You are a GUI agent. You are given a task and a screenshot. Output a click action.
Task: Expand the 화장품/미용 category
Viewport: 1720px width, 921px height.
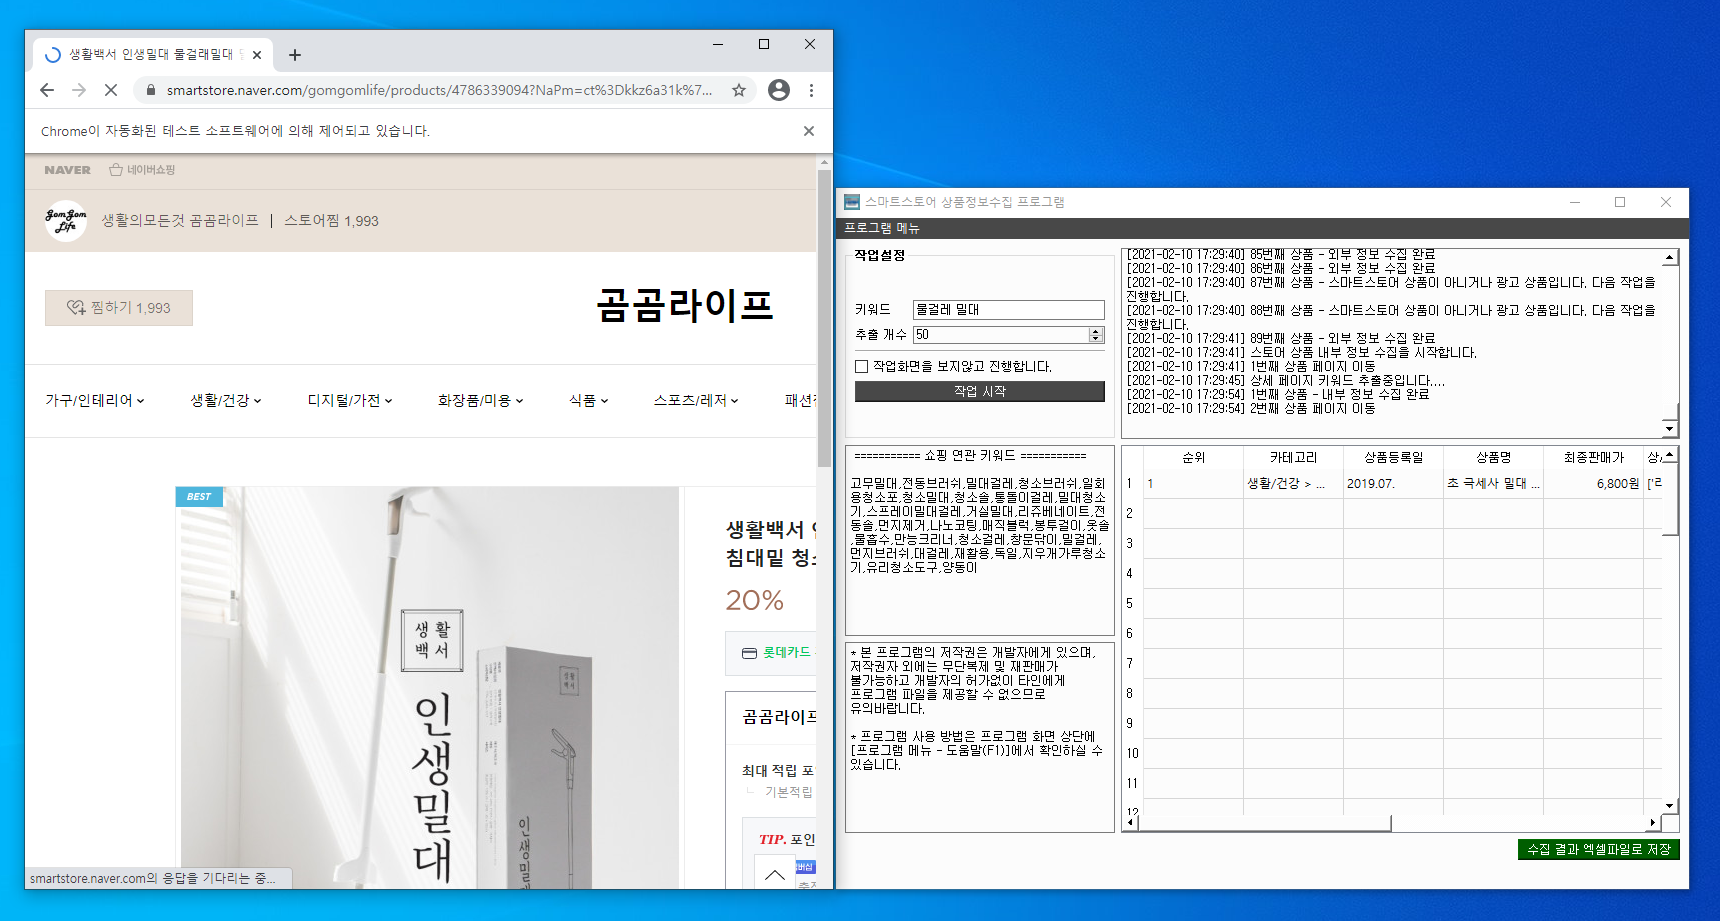click(x=480, y=400)
